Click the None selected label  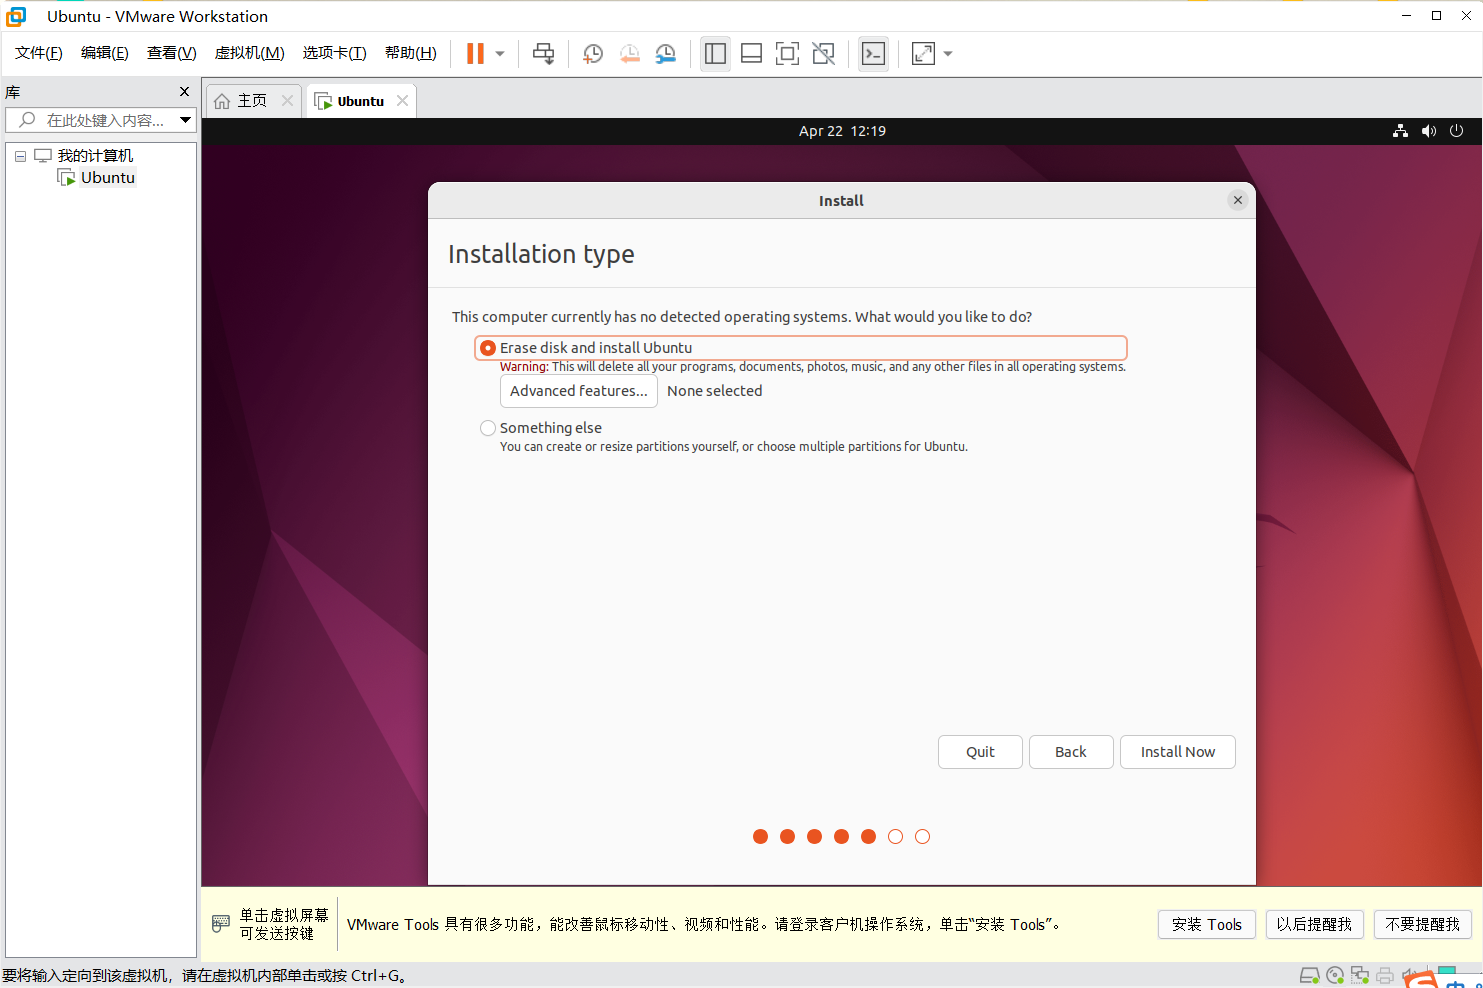point(714,391)
